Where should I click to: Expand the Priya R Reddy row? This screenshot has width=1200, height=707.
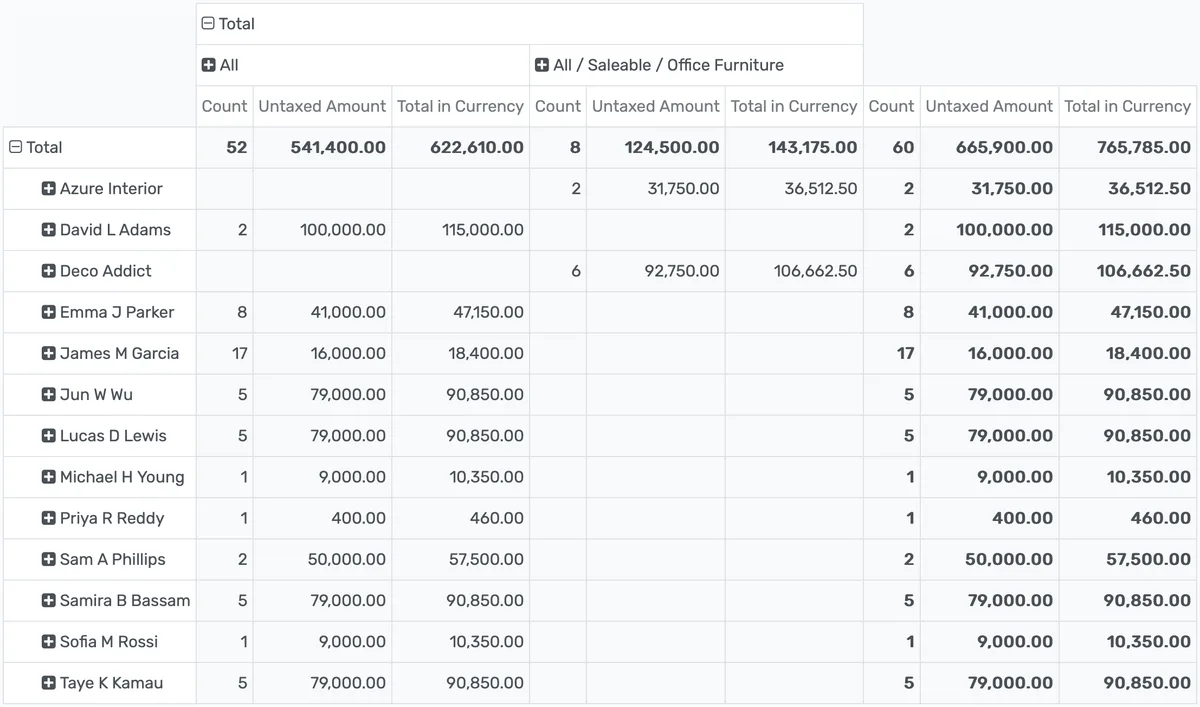(47, 517)
